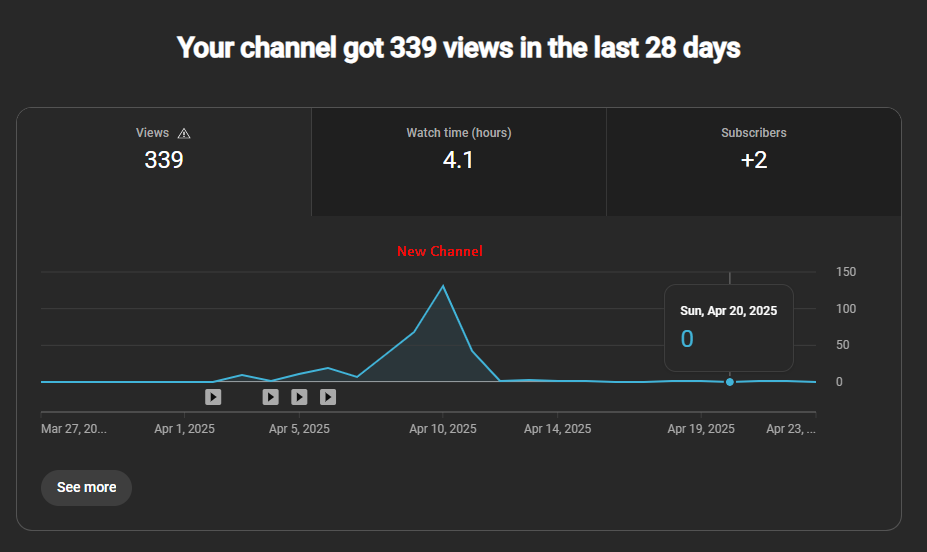
Task: Click the third video published marker icon
Action: point(299,397)
